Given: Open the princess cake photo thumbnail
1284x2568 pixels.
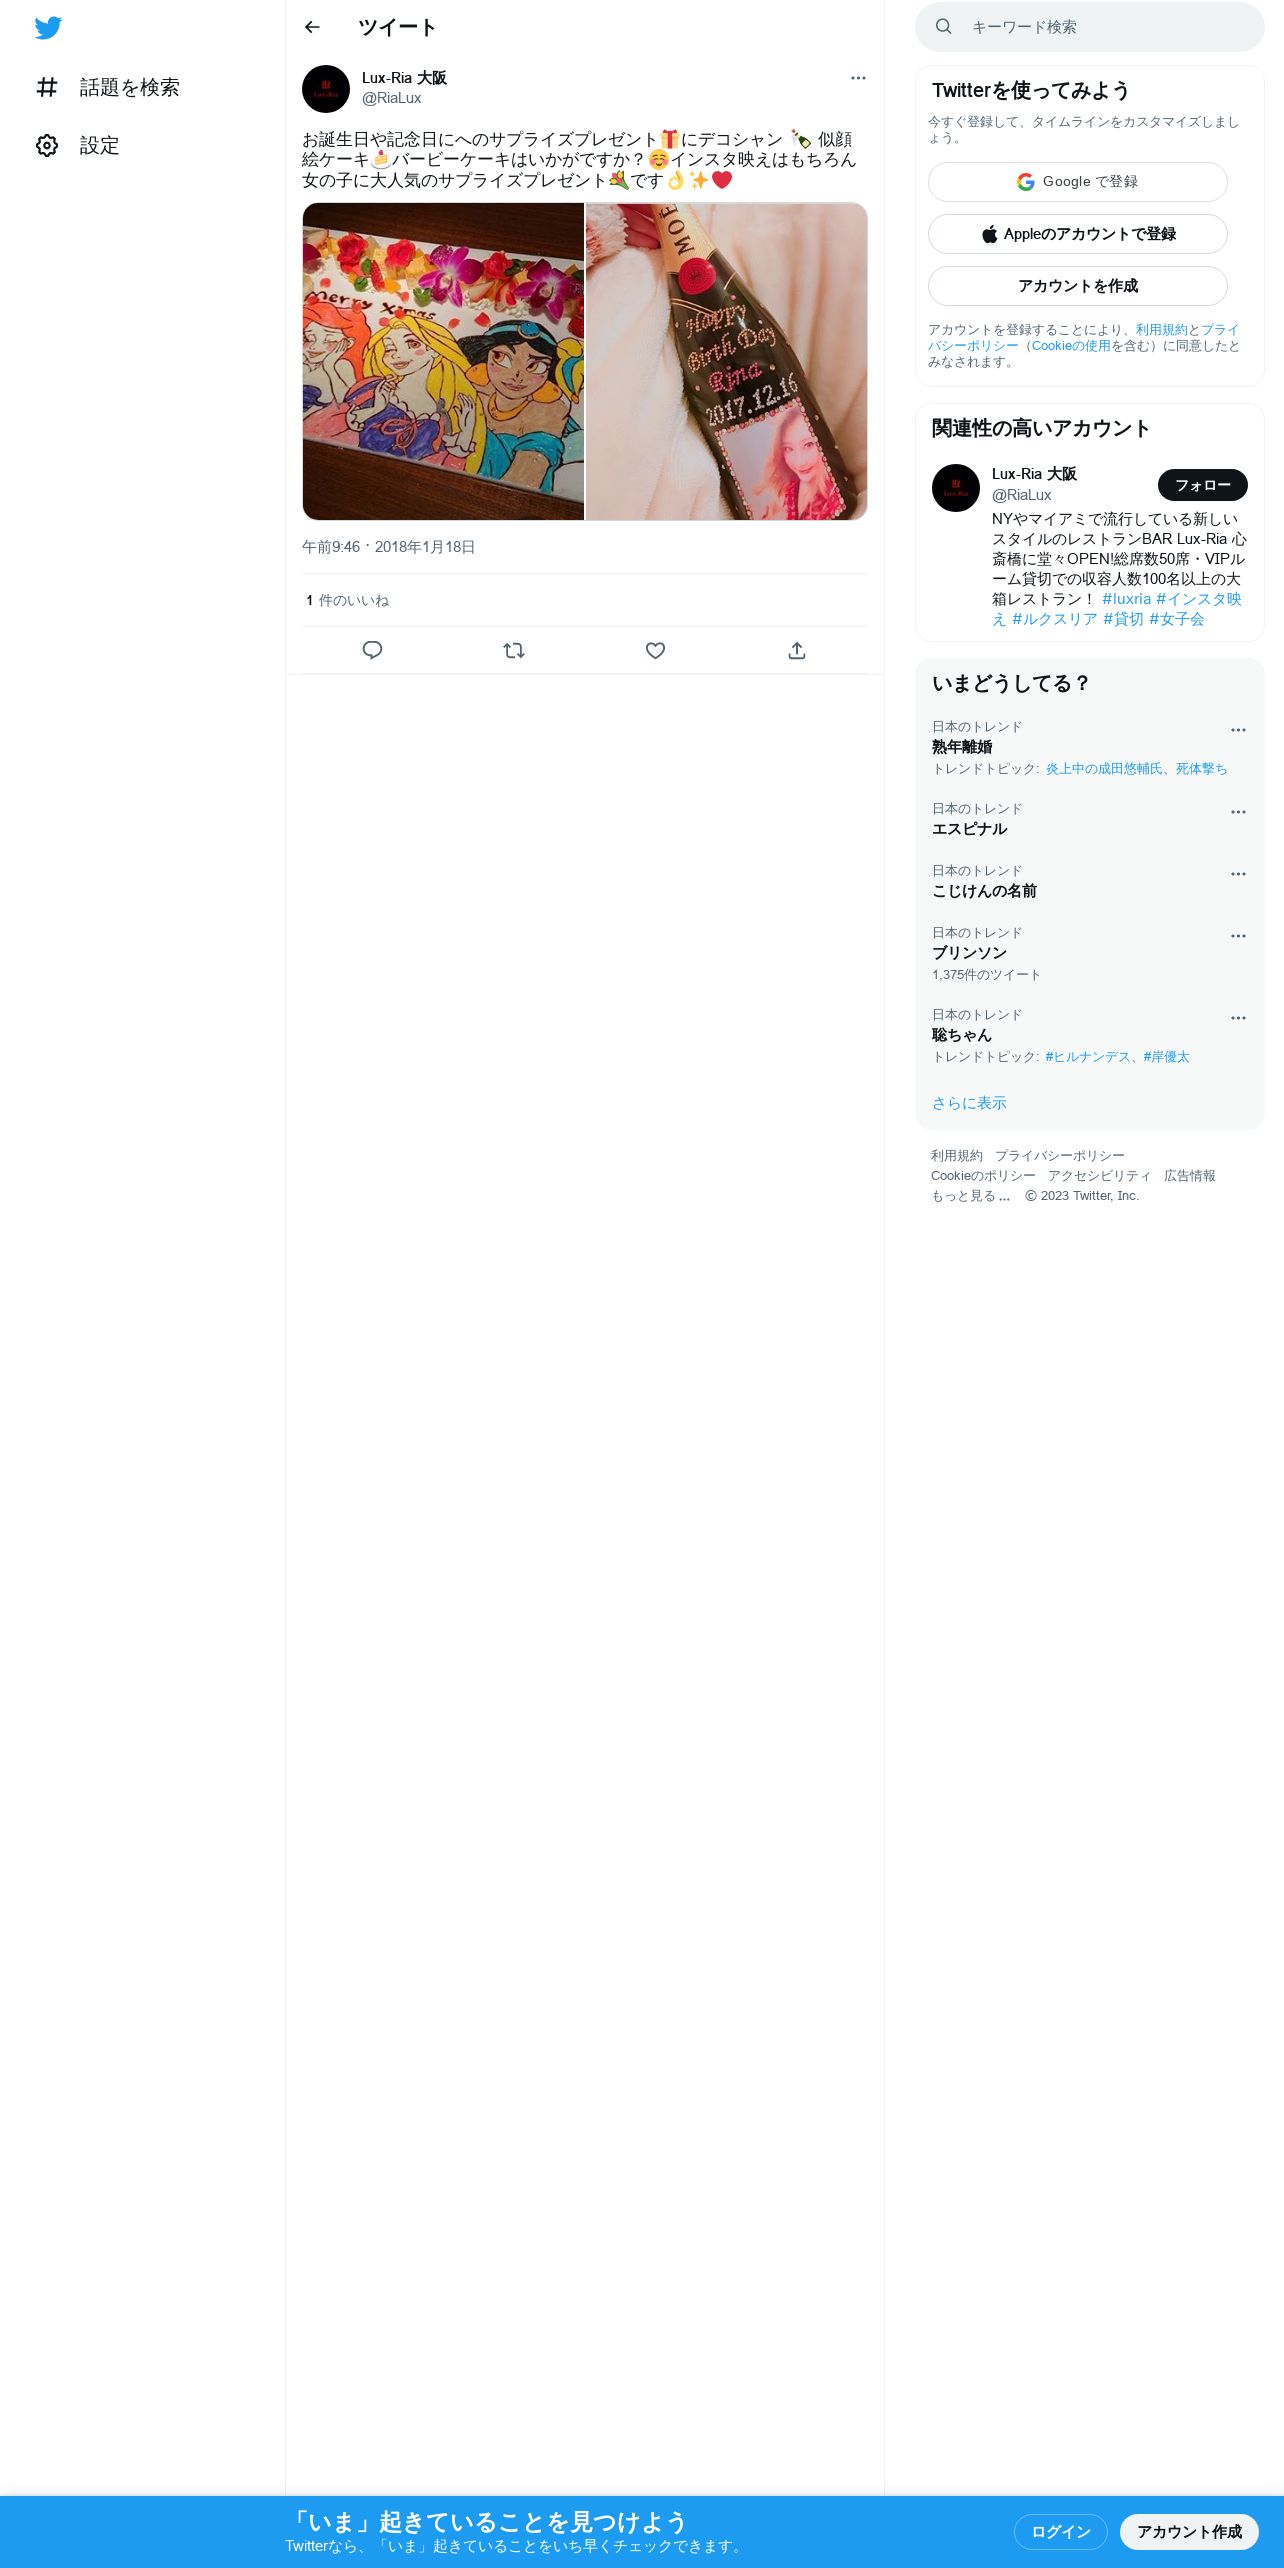Looking at the screenshot, I should (x=443, y=361).
